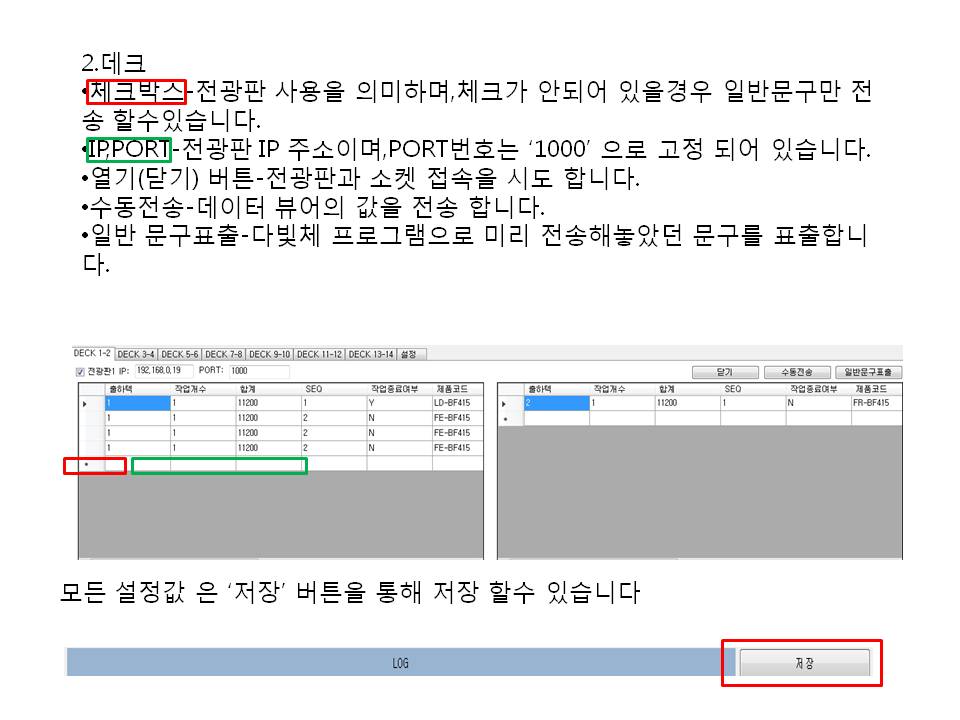Click the 11200 cell in the LD-BF415 row

click(x=268, y=403)
